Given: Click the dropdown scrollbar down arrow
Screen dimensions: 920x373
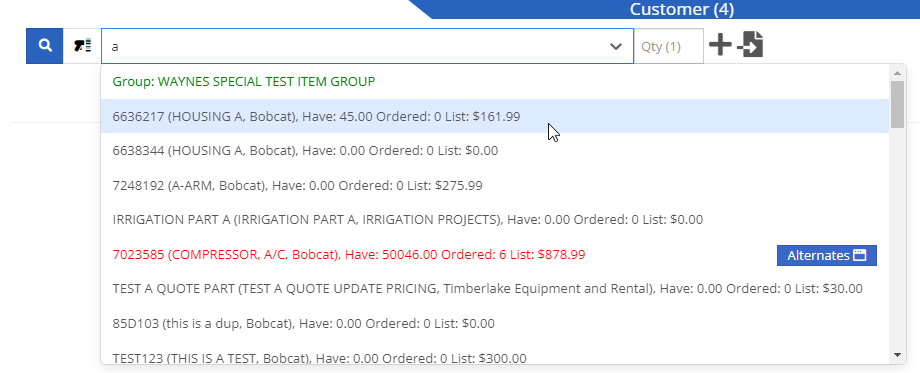Looking at the screenshot, I should pos(897,354).
